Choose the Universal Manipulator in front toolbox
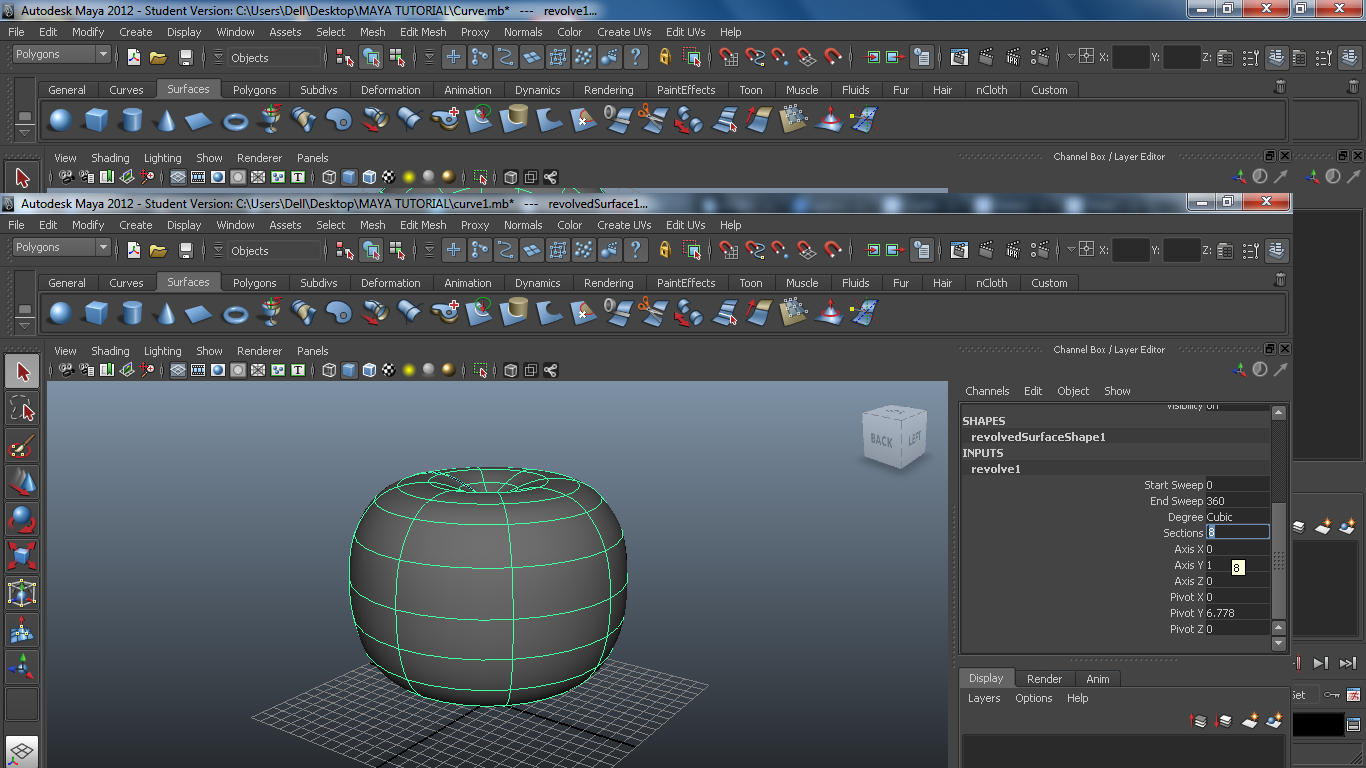This screenshot has width=1366, height=768. [22, 593]
